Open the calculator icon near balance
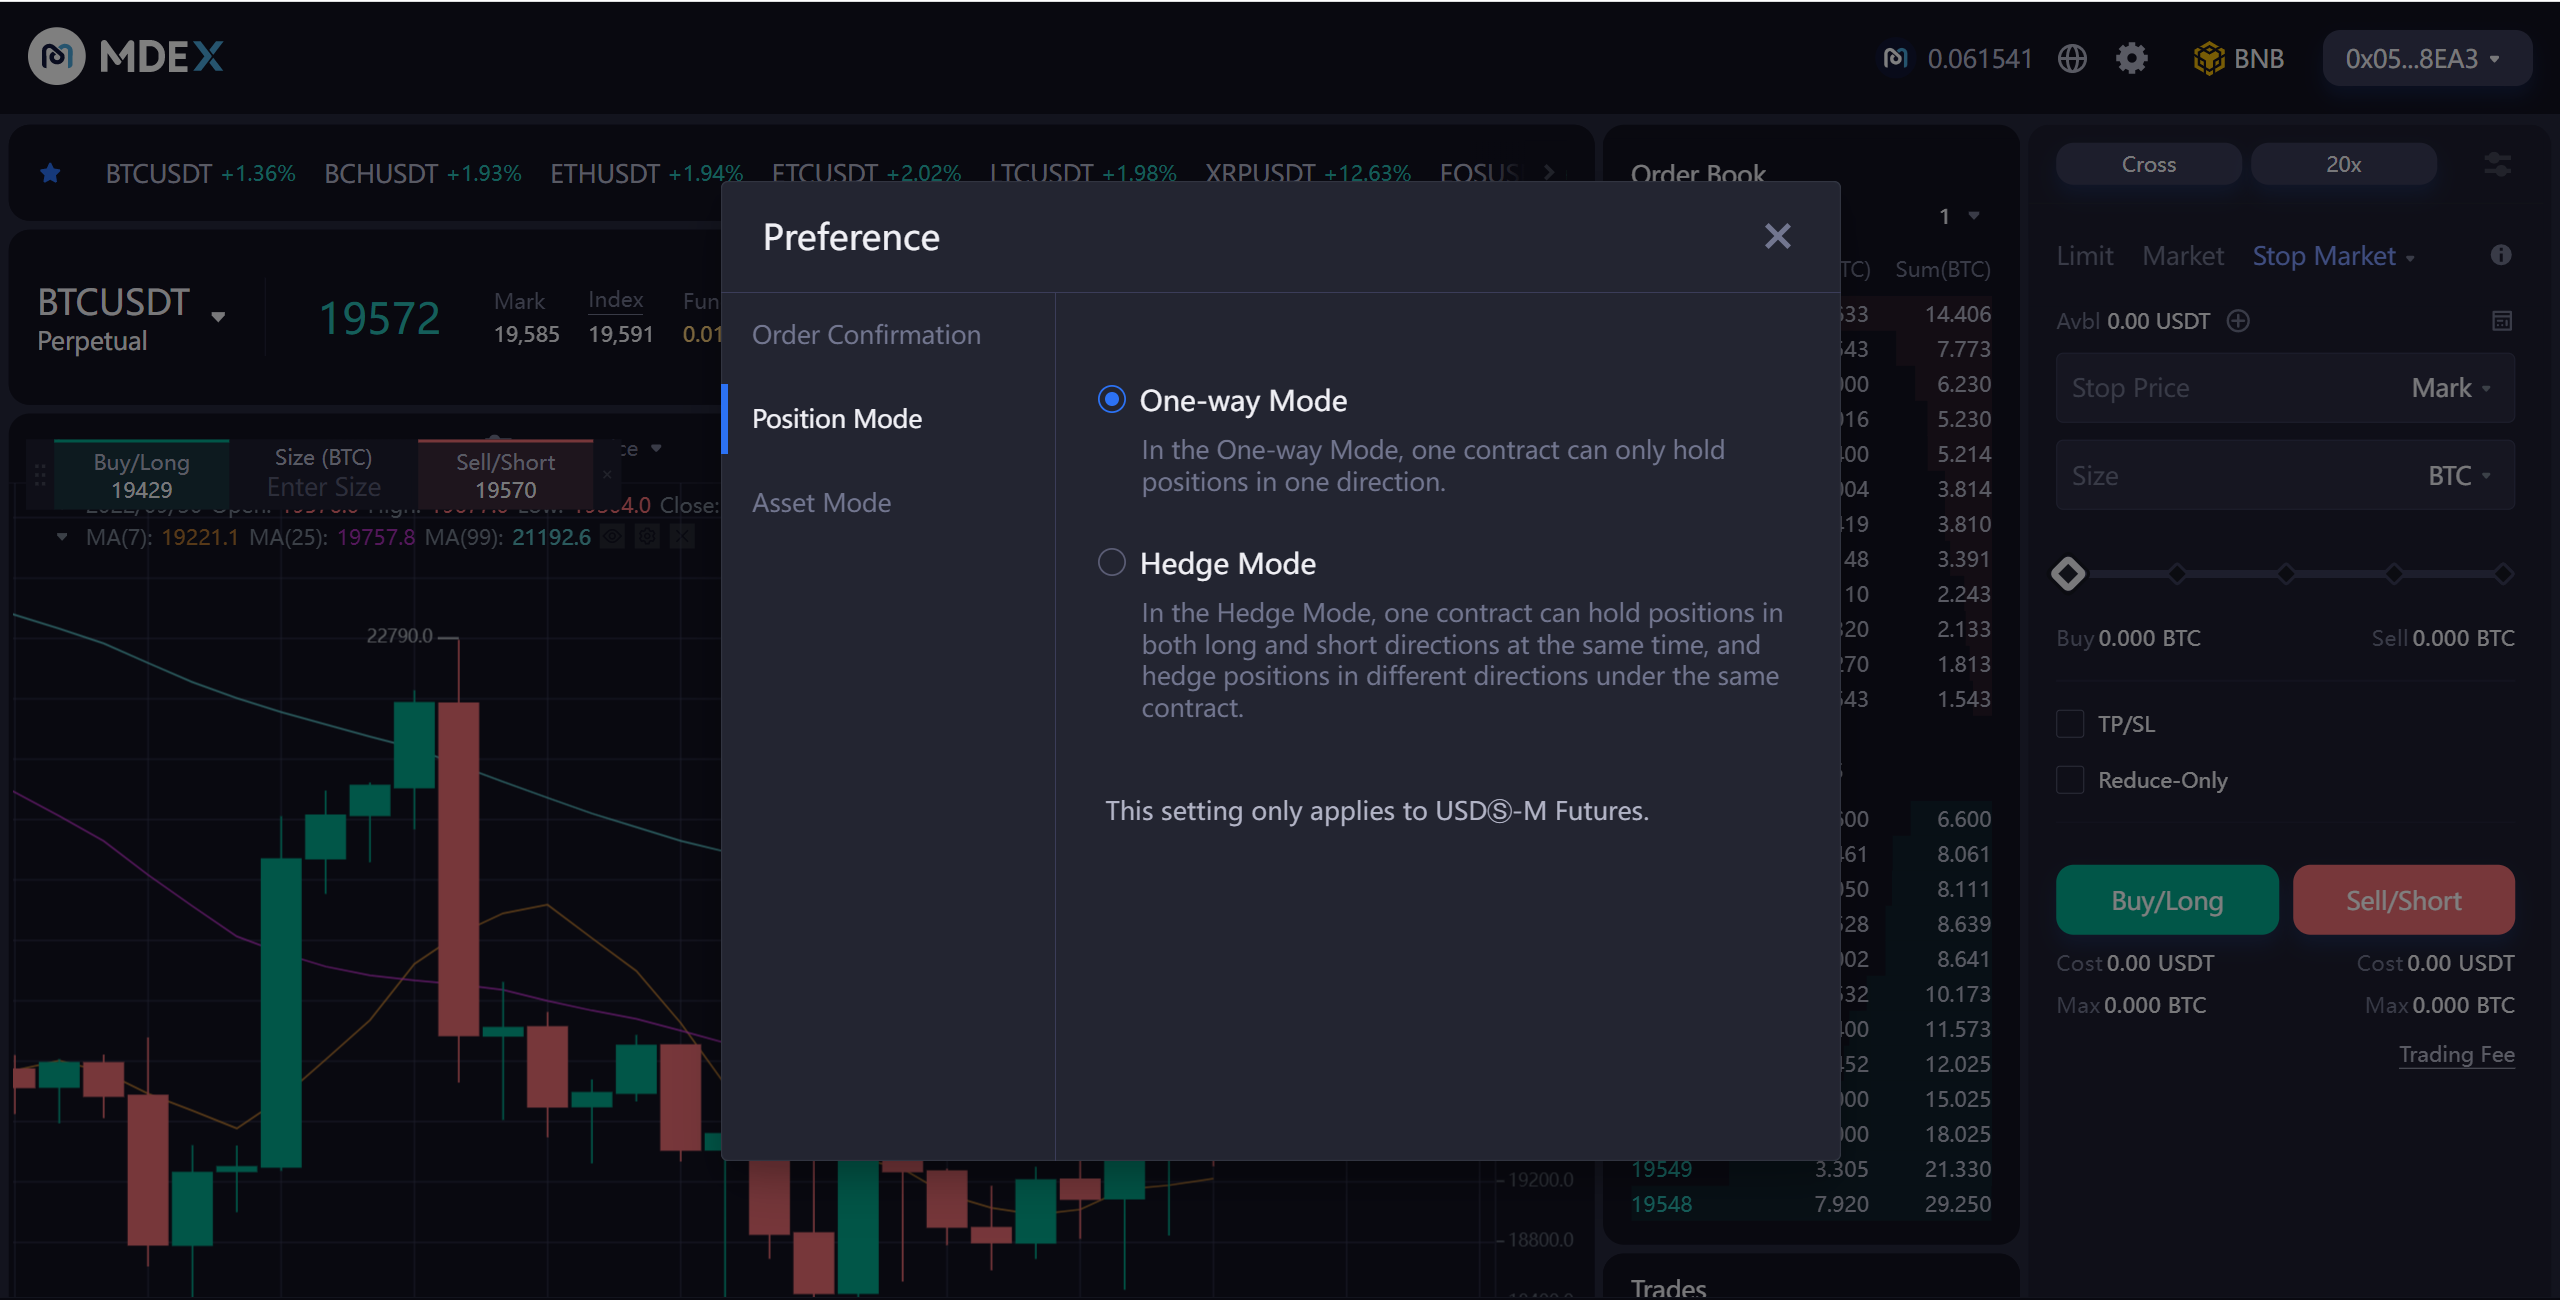The height and width of the screenshot is (1300, 2560). pyautogui.click(x=2501, y=321)
